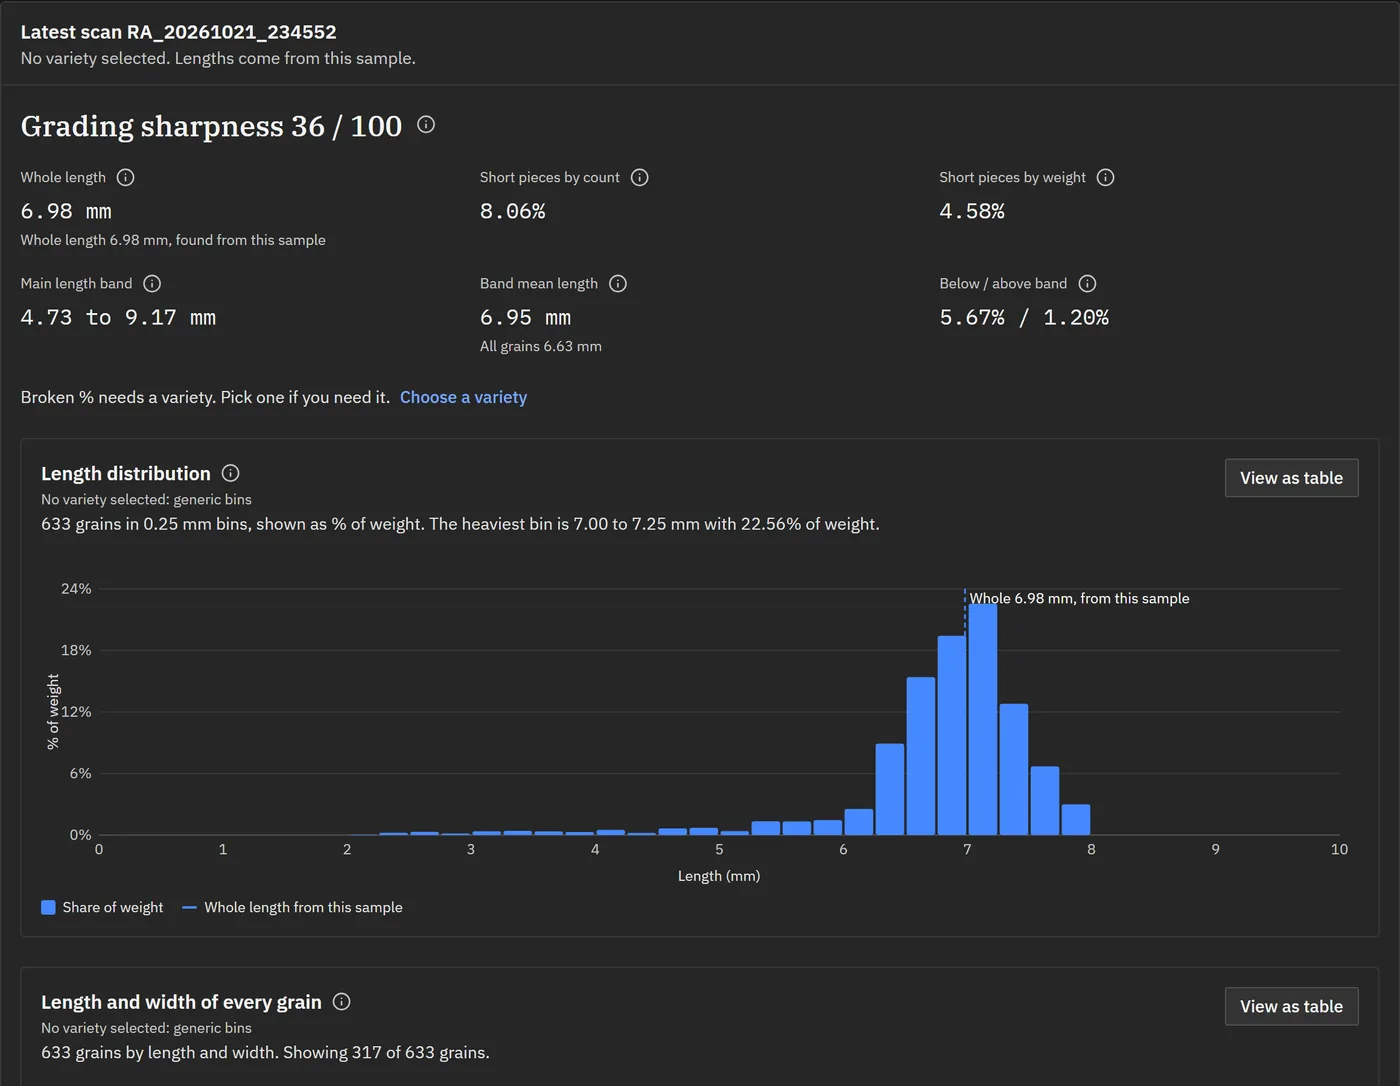Toggle the Whole length from this sample legend
This screenshot has width=1400, height=1086.
tap(292, 907)
